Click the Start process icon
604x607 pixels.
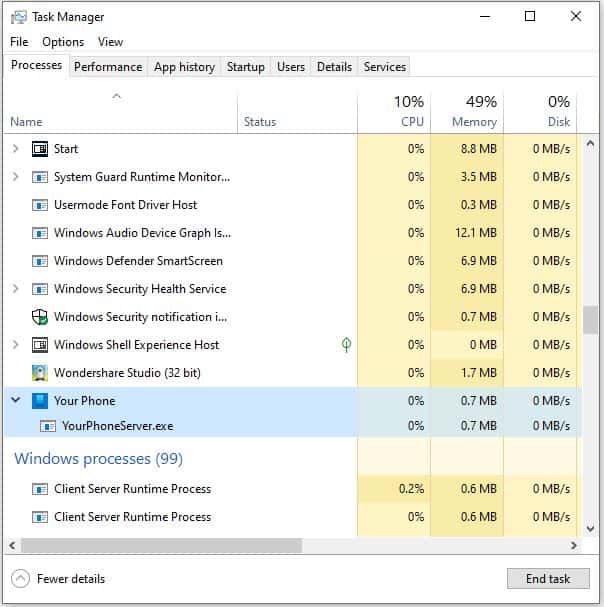[x=39, y=149]
